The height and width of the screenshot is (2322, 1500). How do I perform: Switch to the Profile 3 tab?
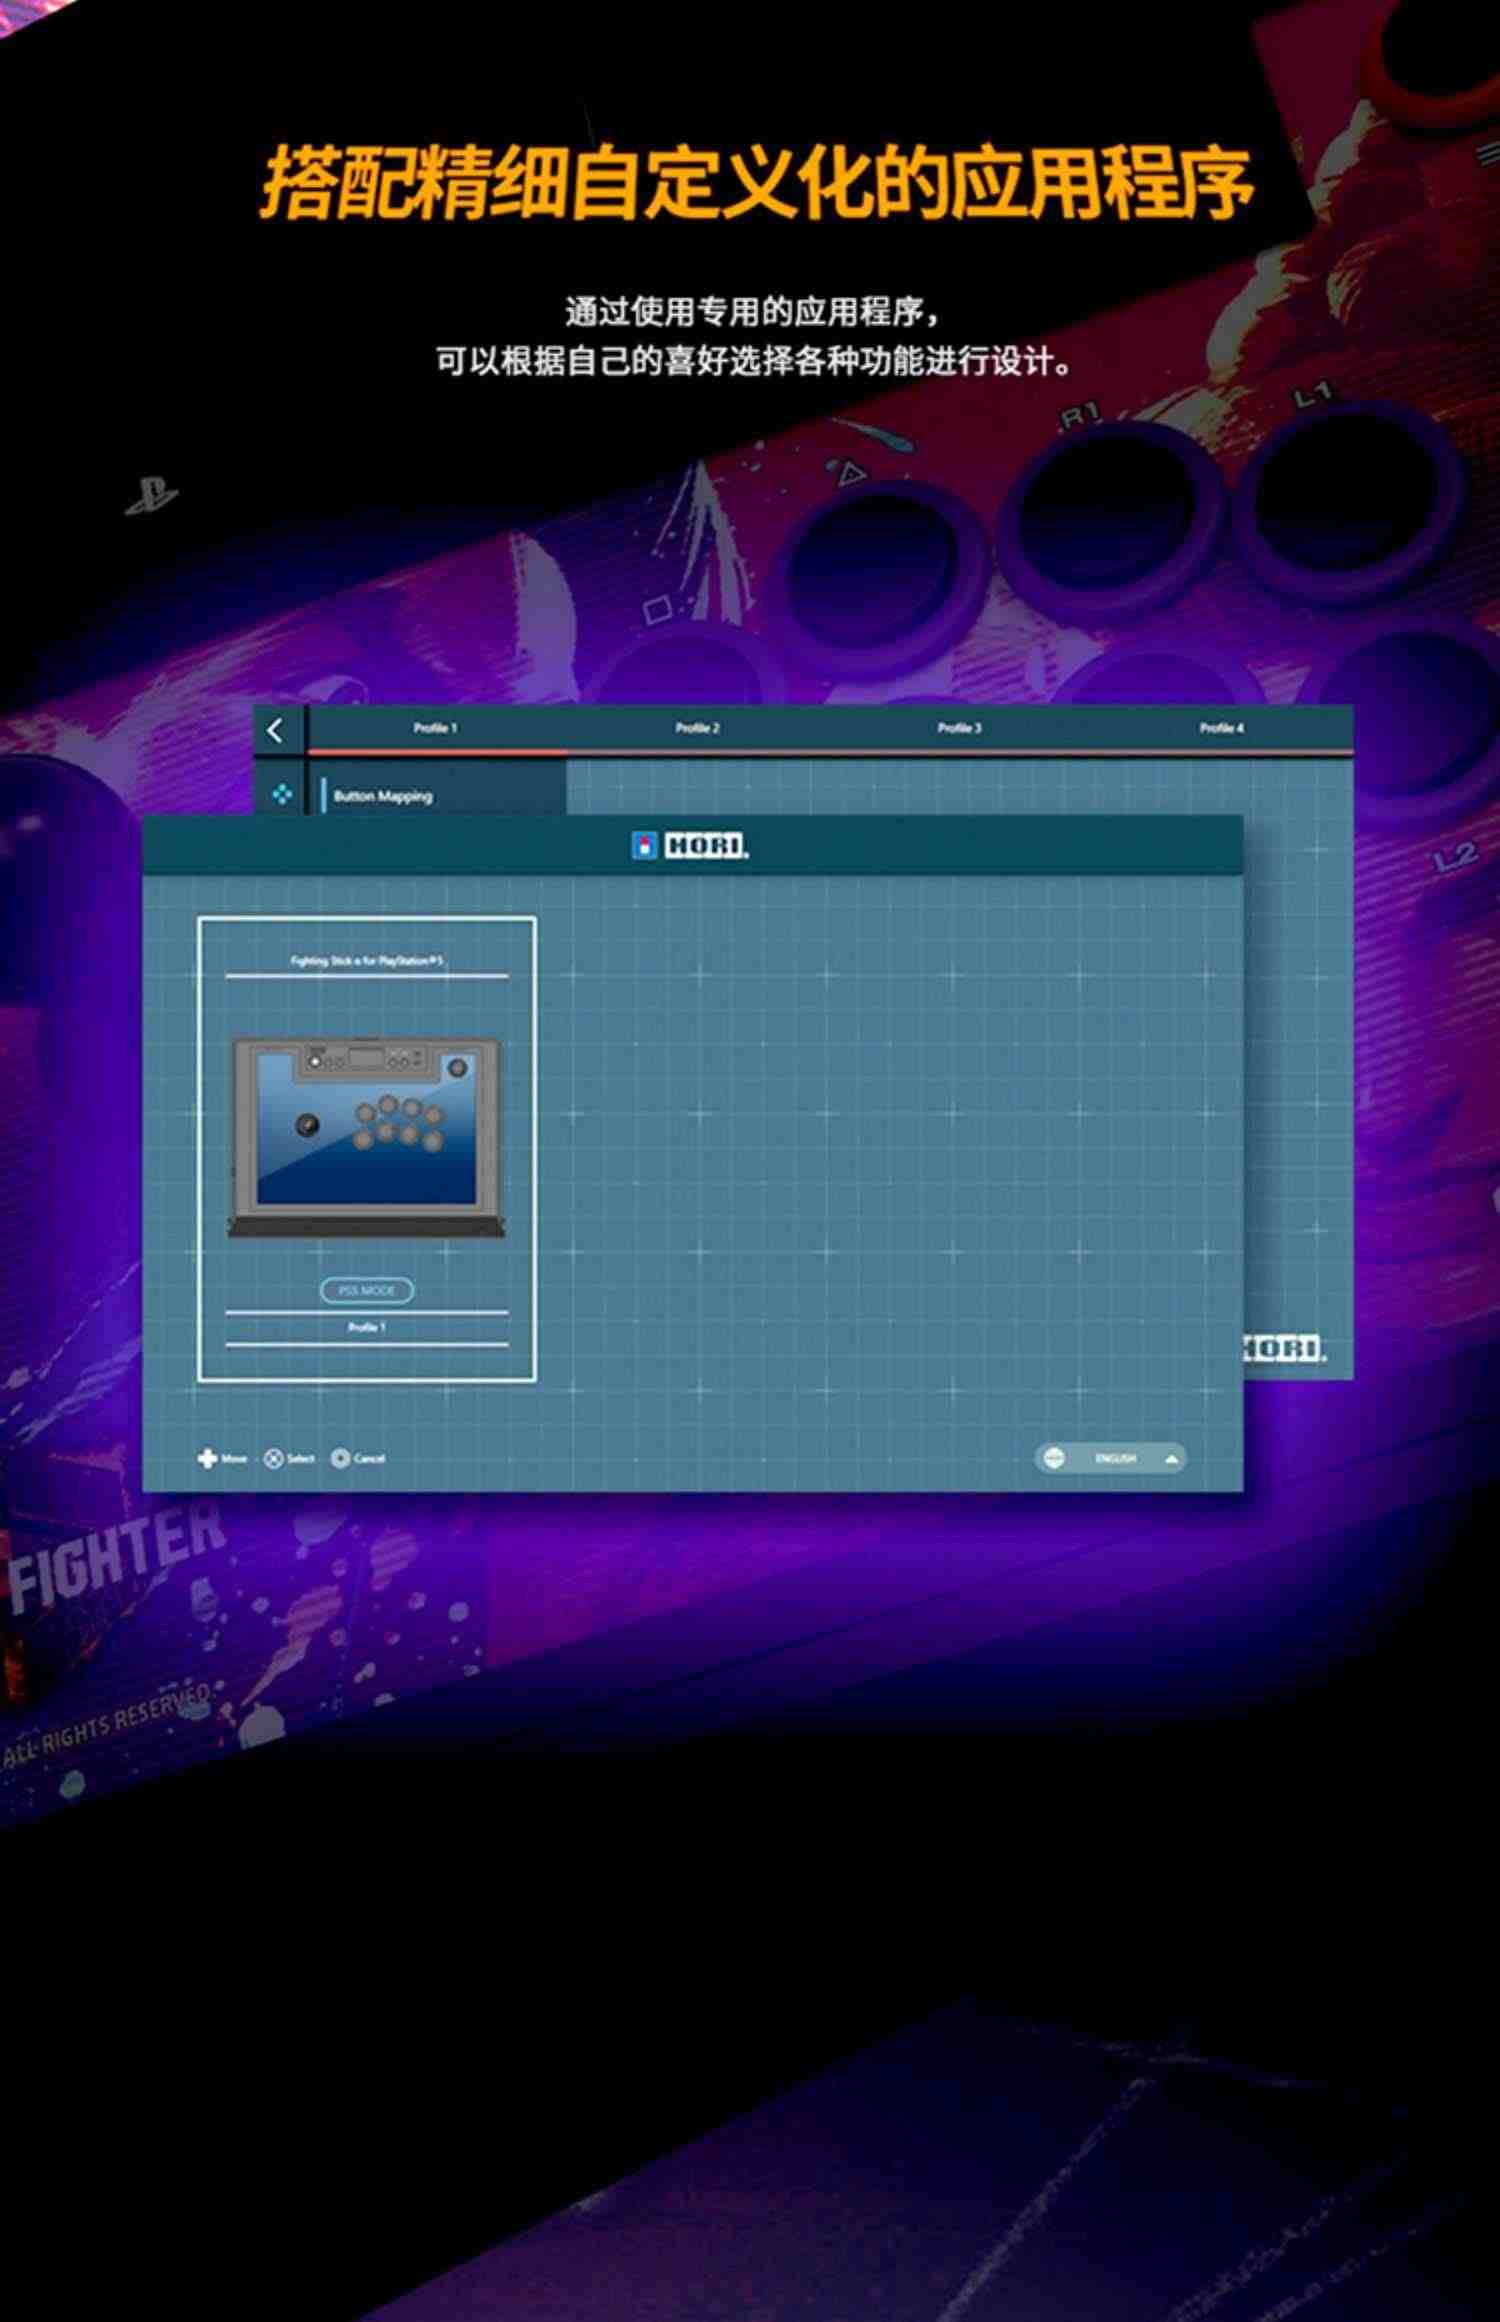[x=959, y=728]
